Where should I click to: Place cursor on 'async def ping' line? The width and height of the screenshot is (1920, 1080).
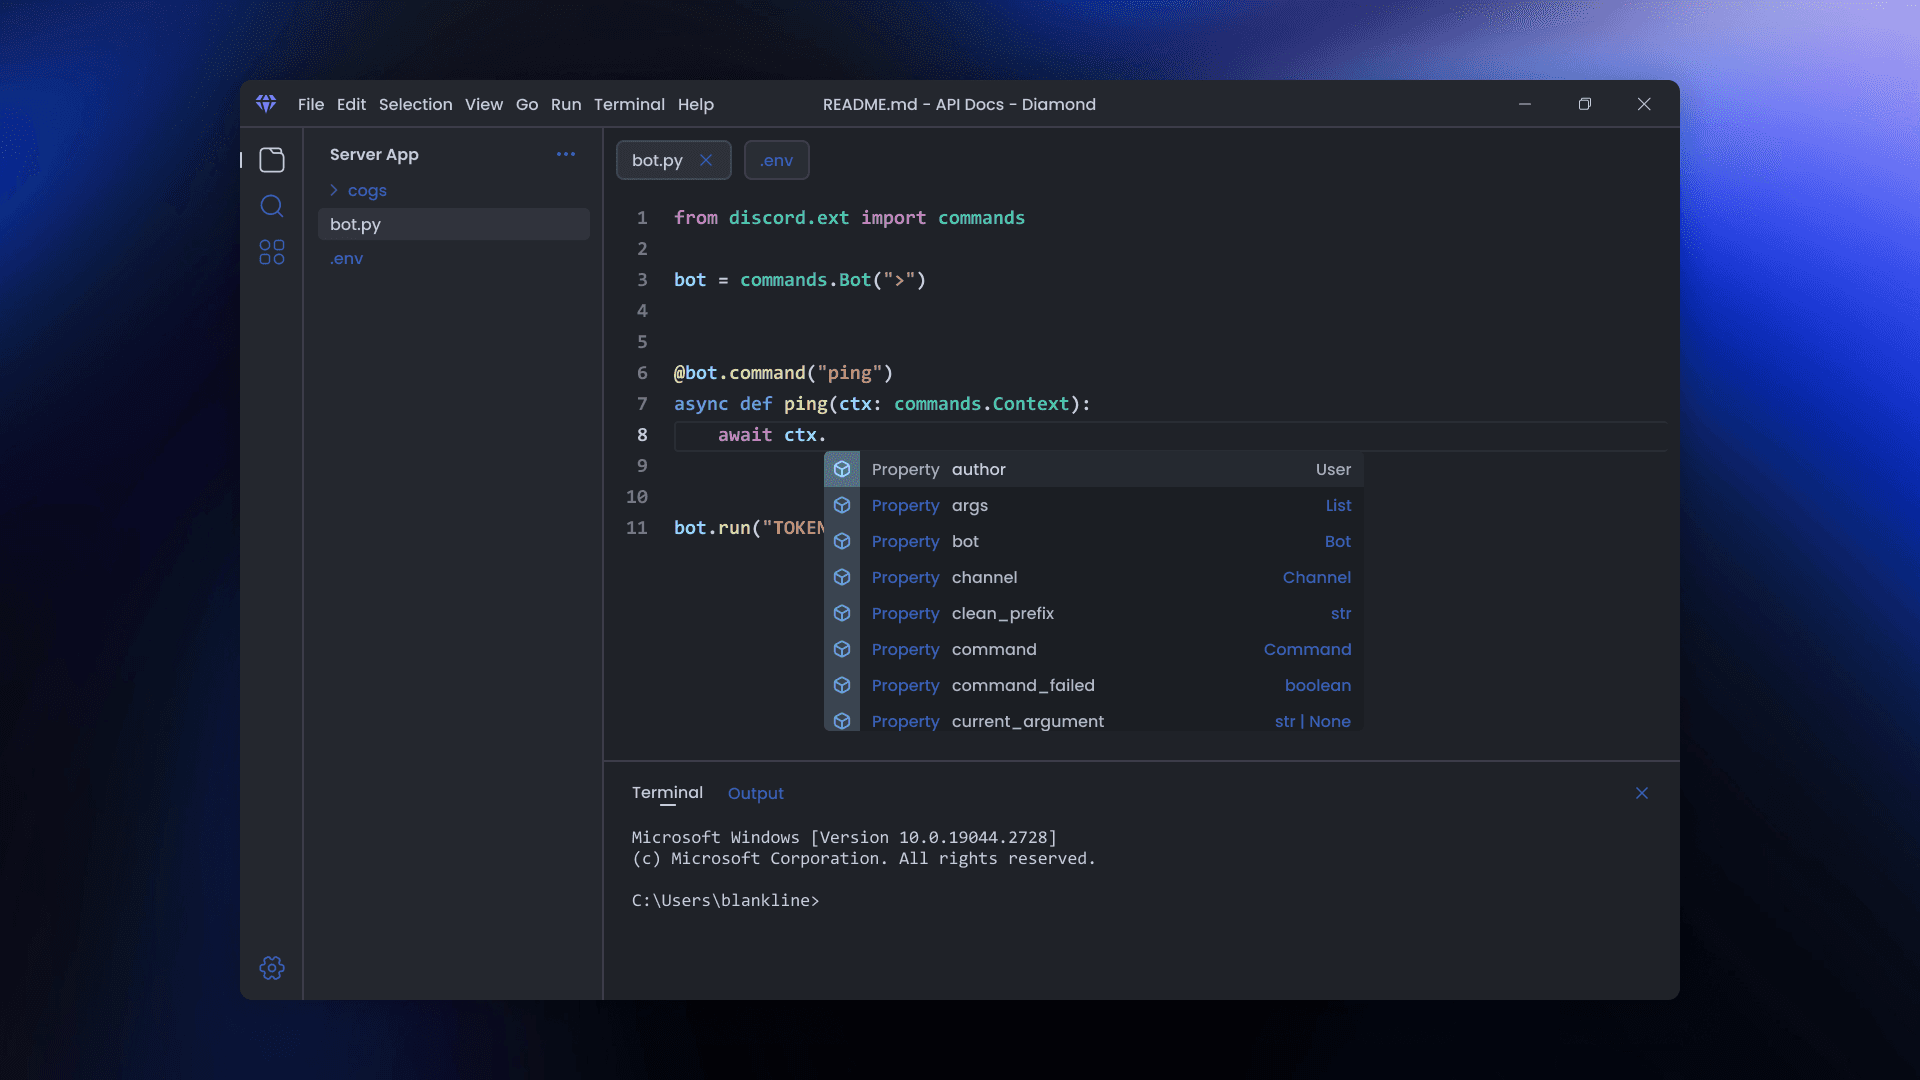pyautogui.click(x=882, y=404)
